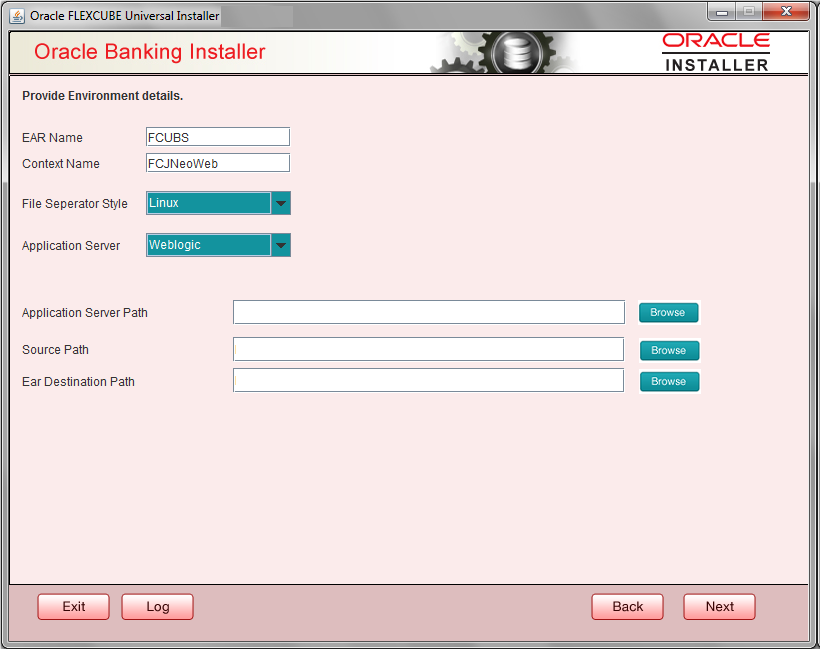Click the 'Provide Environment details.' heading
Image resolution: width=820 pixels, height=649 pixels.
click(x=102, y=96)
